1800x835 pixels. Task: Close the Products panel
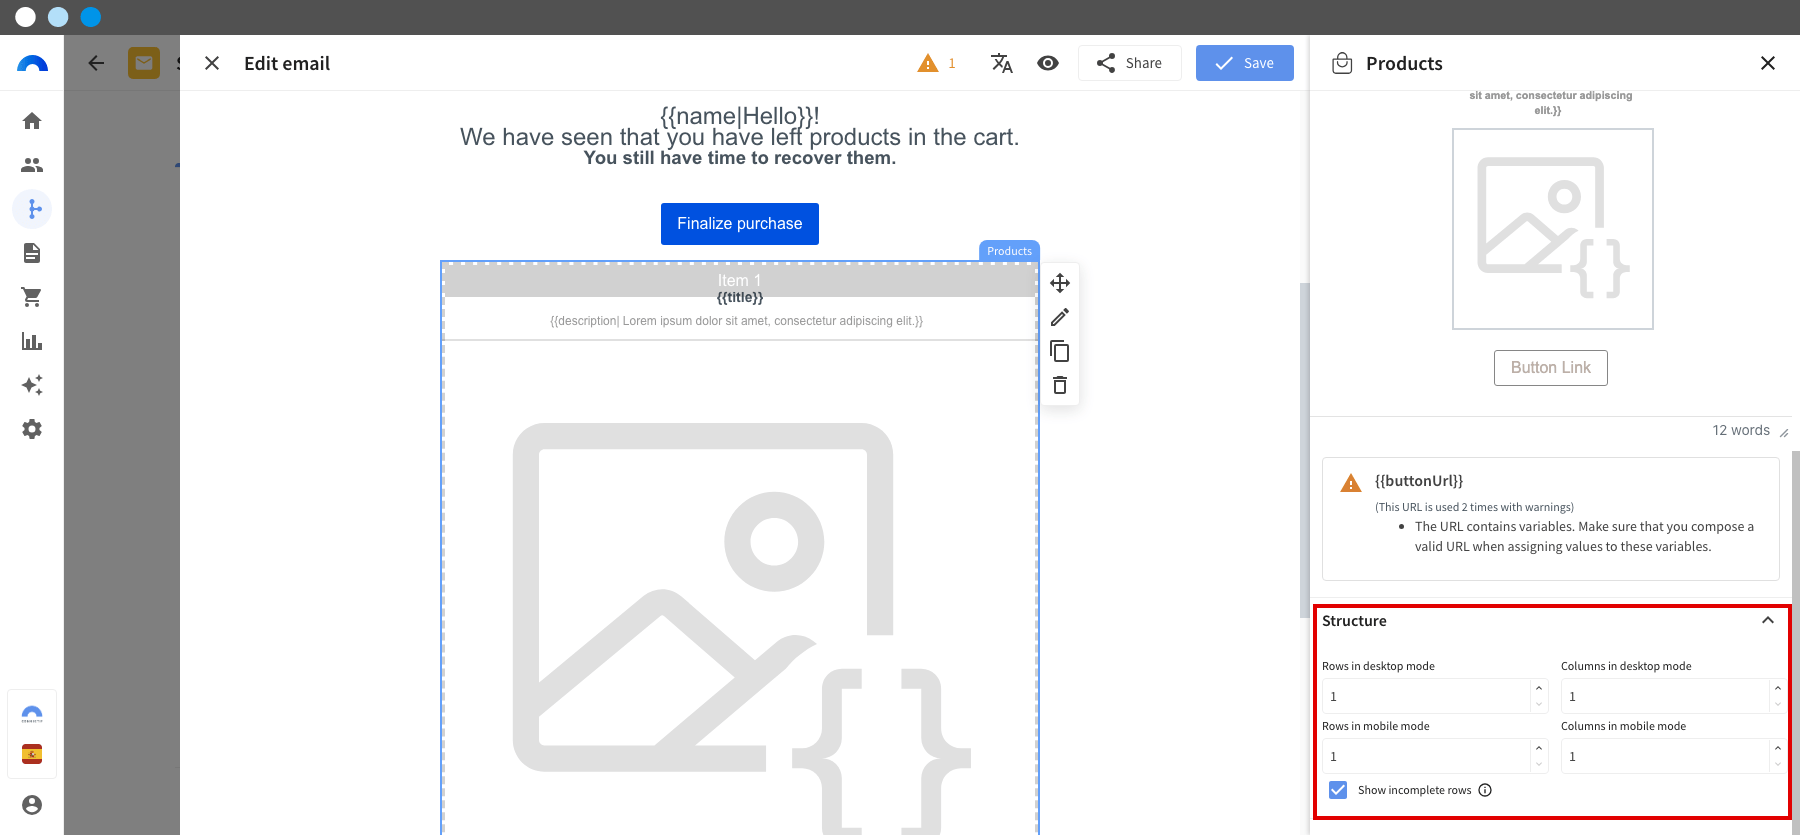pyautogui.click(x=1768, y=63)
